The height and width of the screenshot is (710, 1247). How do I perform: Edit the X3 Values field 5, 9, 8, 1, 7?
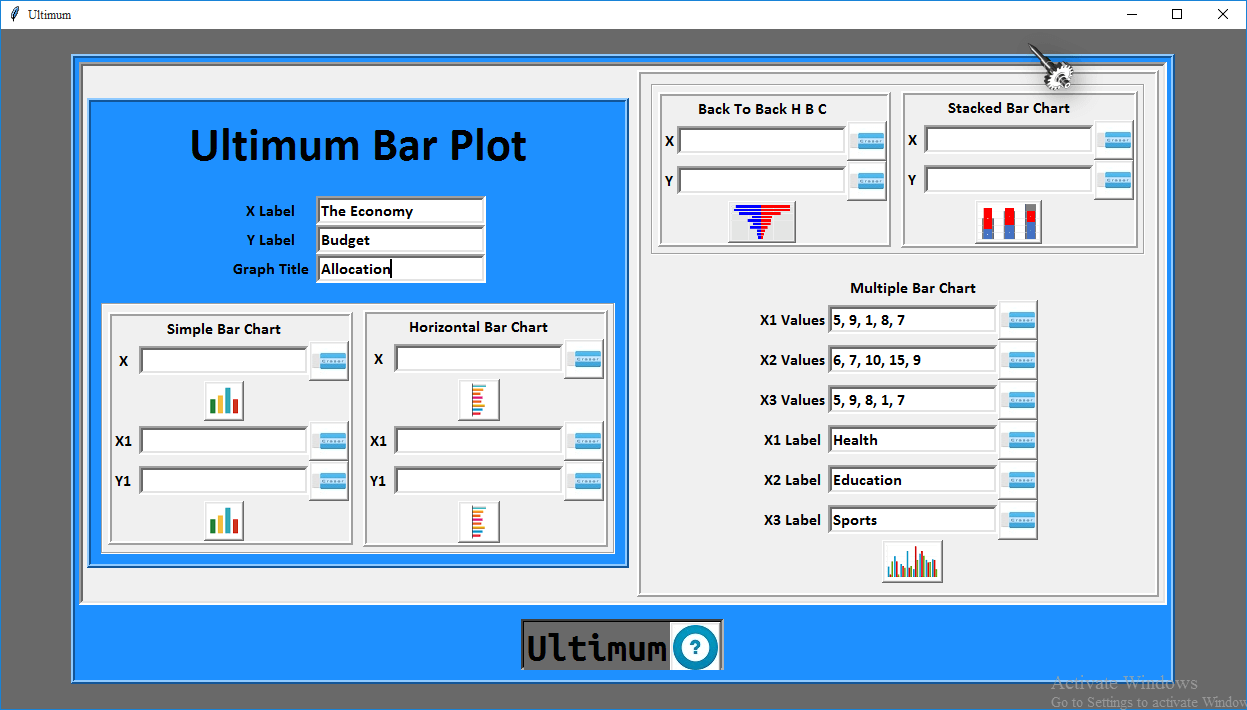(x=913, y=400)
